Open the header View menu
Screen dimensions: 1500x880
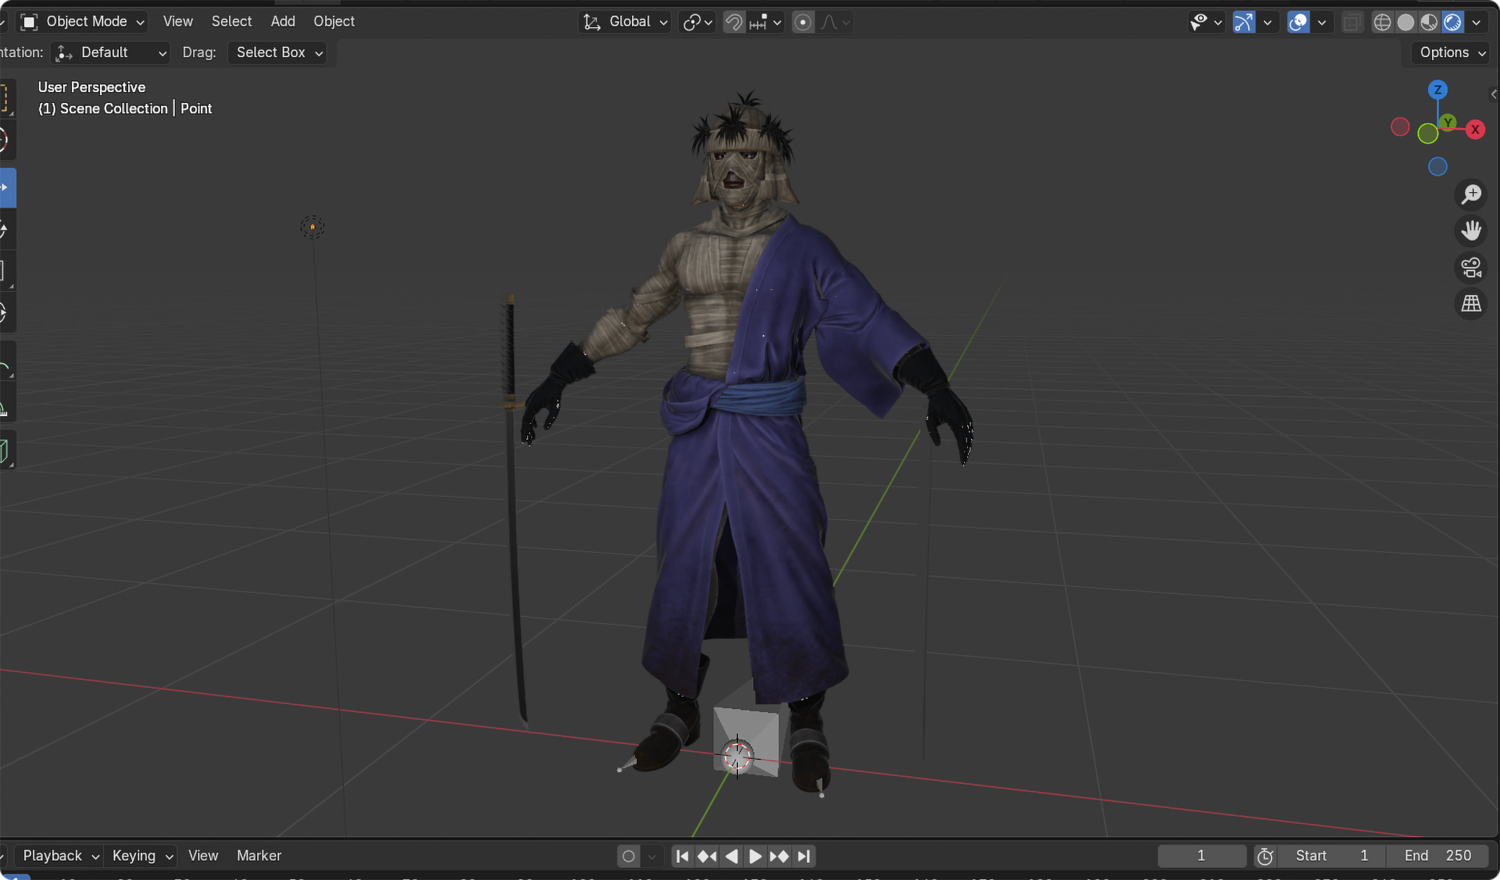178,21
